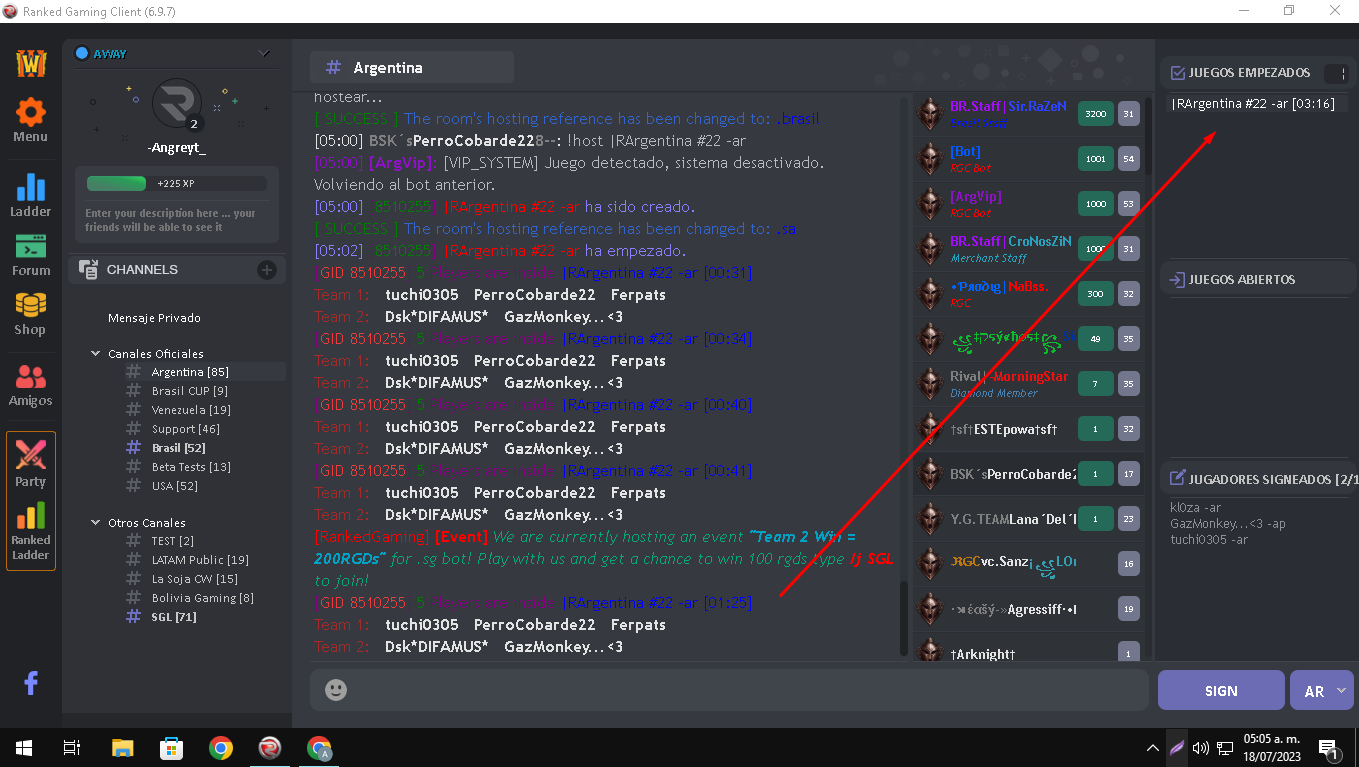Image resolution: width=1359 pixels, height=767 pixels.
Task: Click the +225 XP progress bar
Action: (176, 184)
